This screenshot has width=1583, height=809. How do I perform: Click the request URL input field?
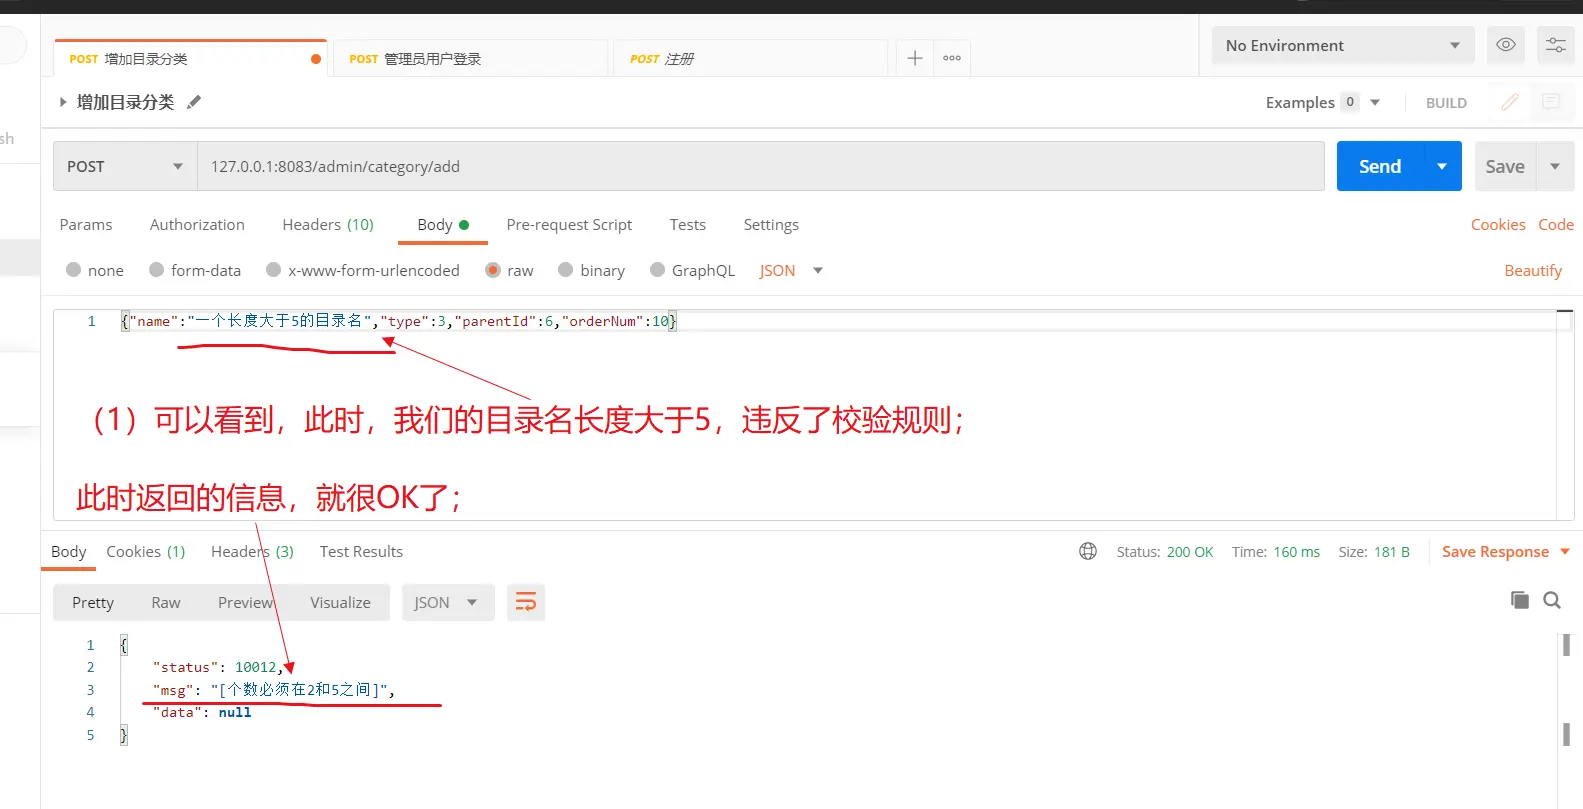[760, 166]
